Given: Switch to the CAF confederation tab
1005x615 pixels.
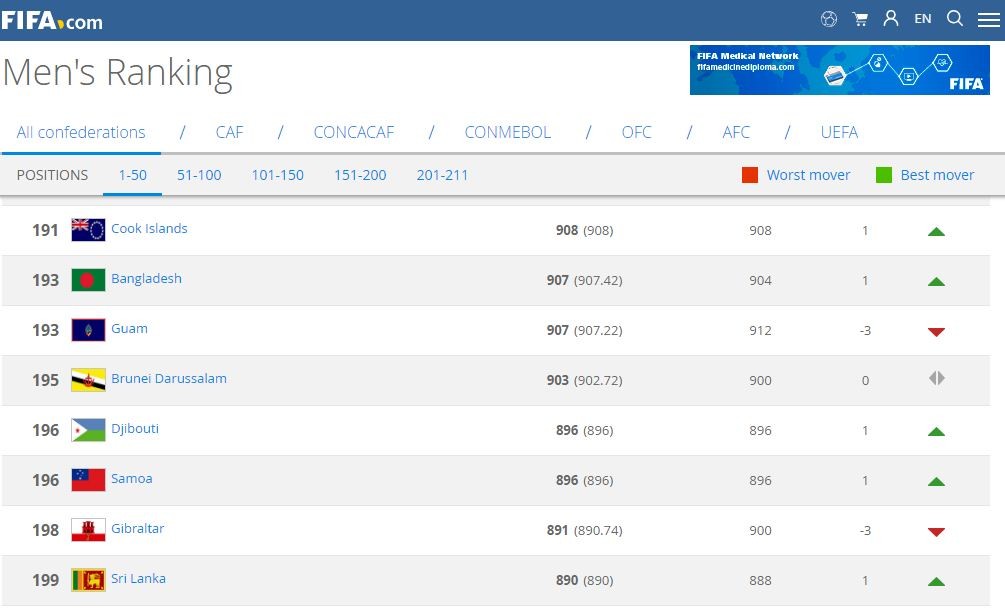Looking at the screenshot, I should click(229, 132).
